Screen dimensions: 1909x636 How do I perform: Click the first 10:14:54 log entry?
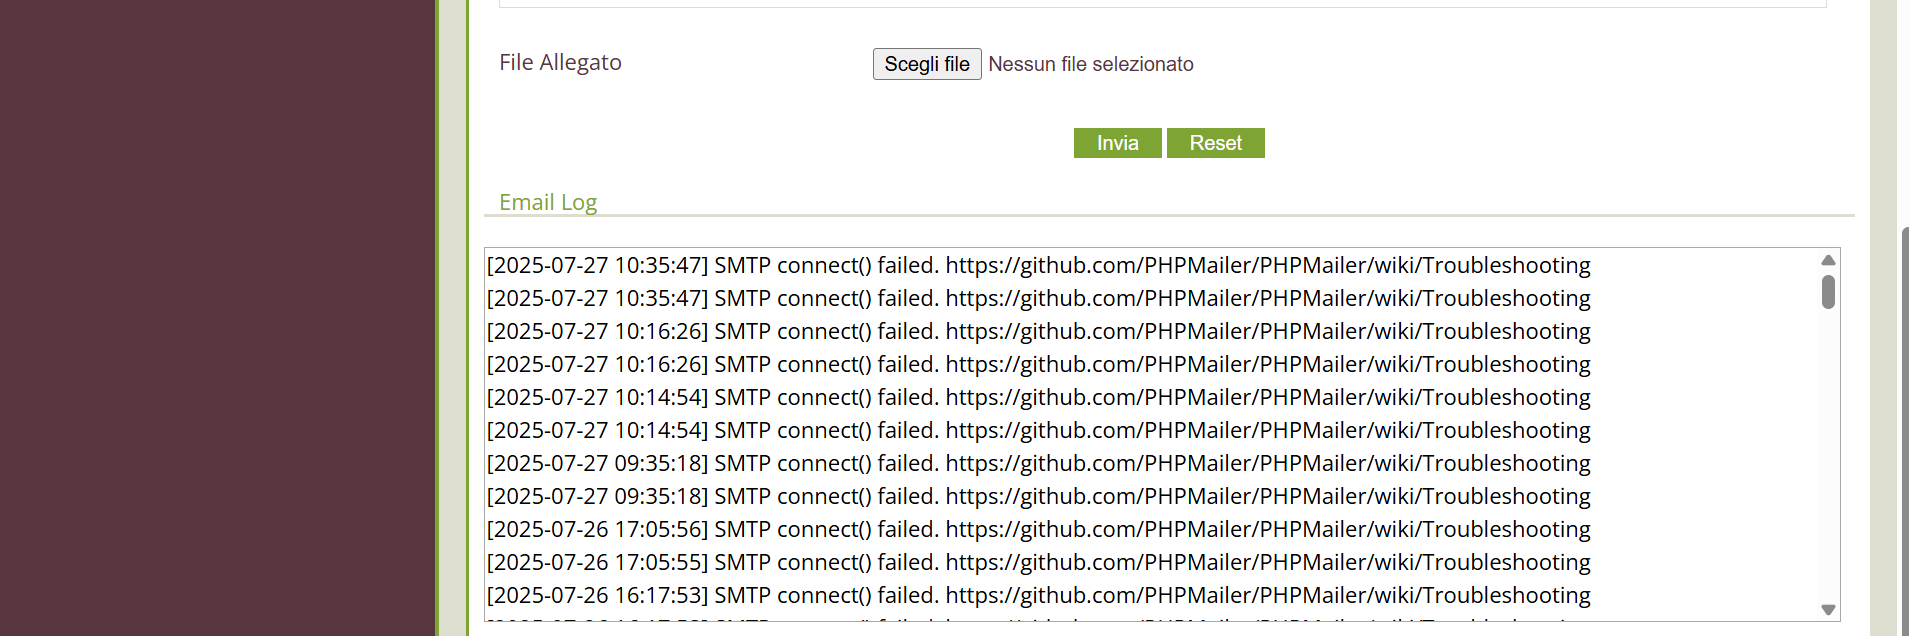1038,397
